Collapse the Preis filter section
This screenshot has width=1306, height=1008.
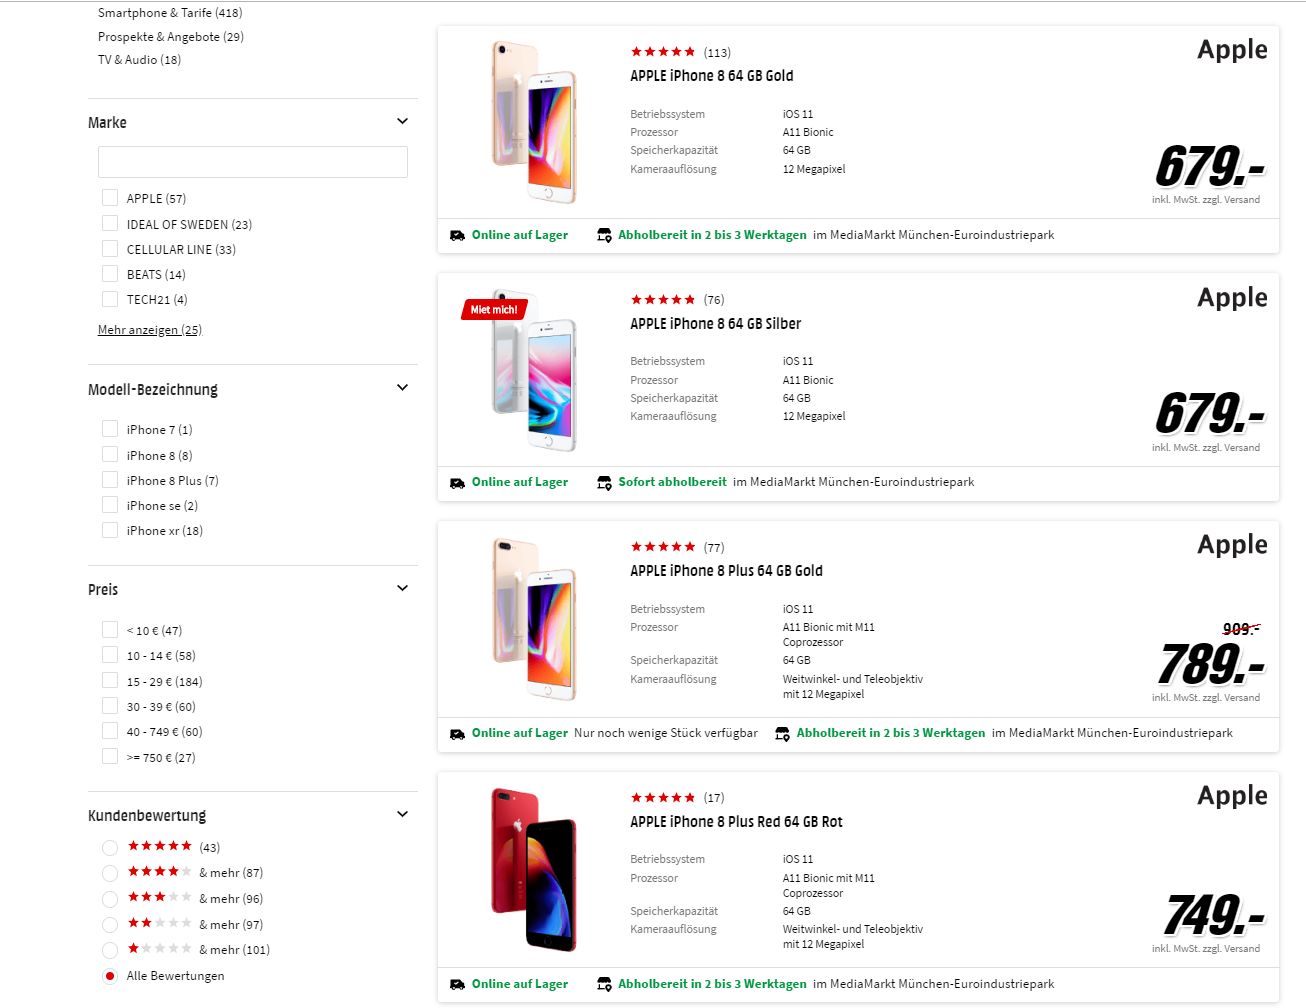(x=402, y=587)
